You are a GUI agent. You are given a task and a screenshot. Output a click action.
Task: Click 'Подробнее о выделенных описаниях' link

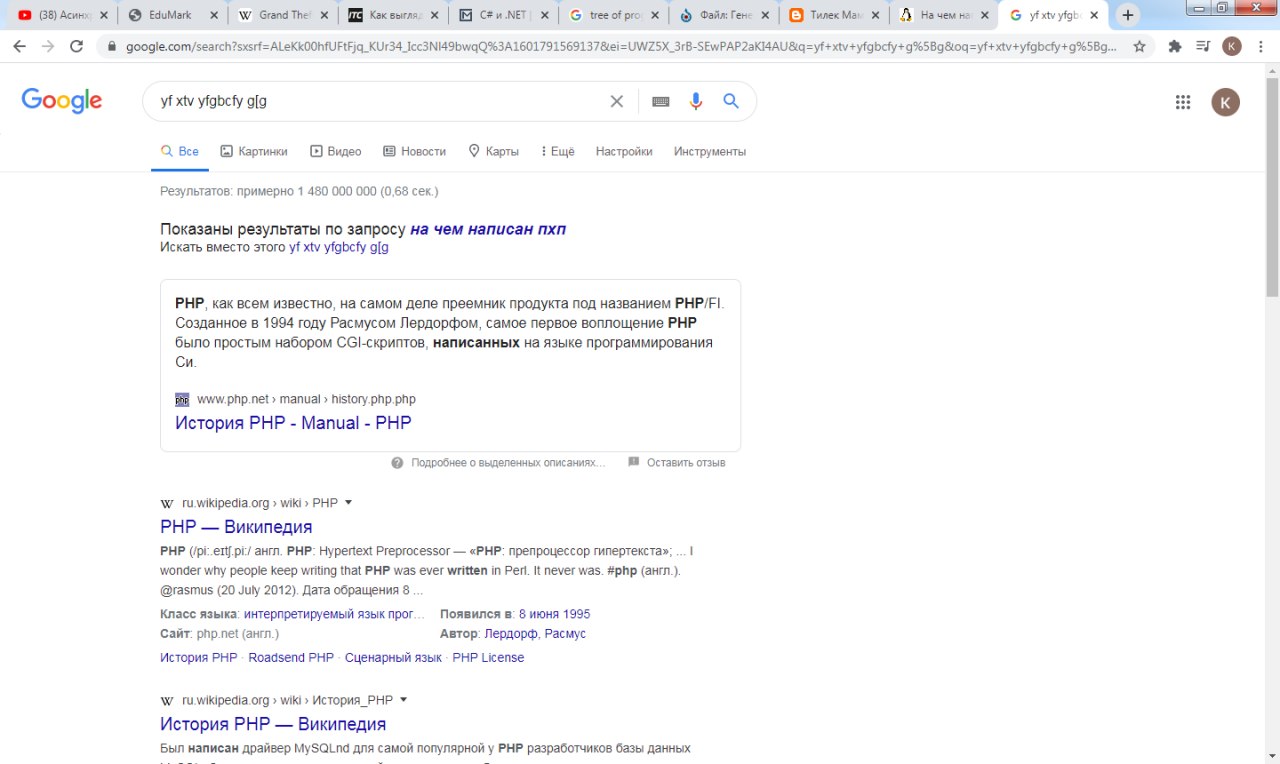tap(508, 463)
